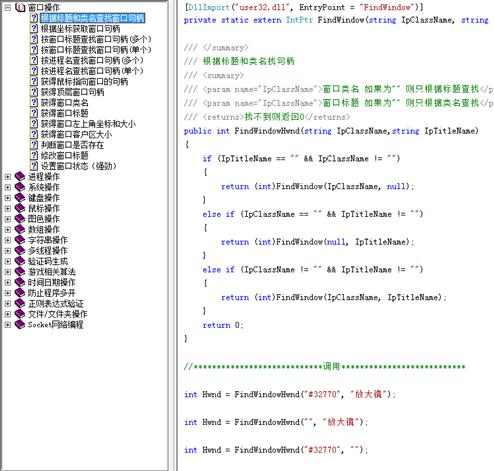Click the help page icon for 获得顶层窗口句柄
Image resolution: width=494 pixels, height=471 pixels.
point(34,92)
